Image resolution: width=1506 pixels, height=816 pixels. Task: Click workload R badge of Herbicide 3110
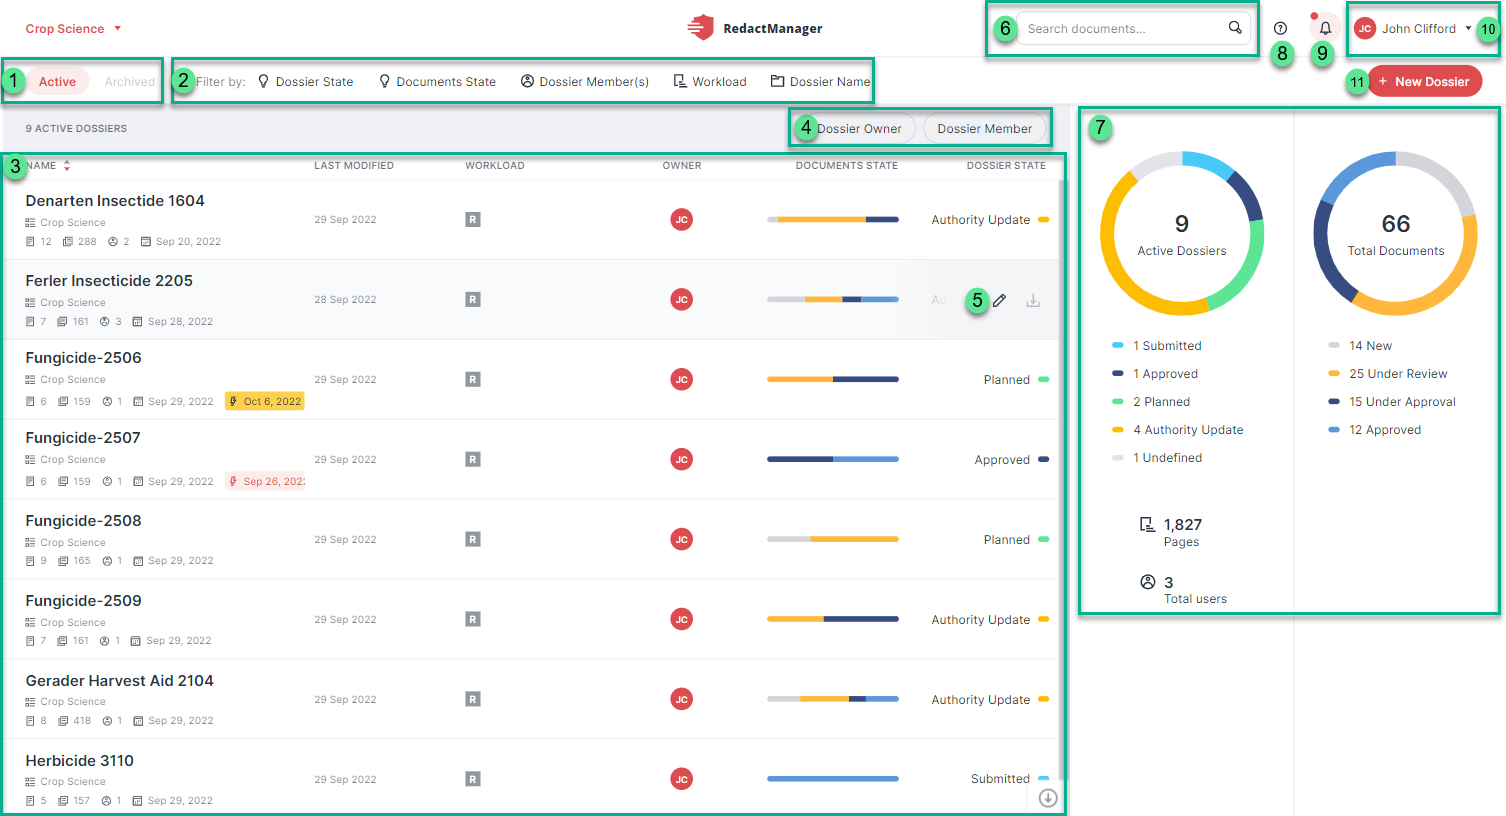[473, 779]
